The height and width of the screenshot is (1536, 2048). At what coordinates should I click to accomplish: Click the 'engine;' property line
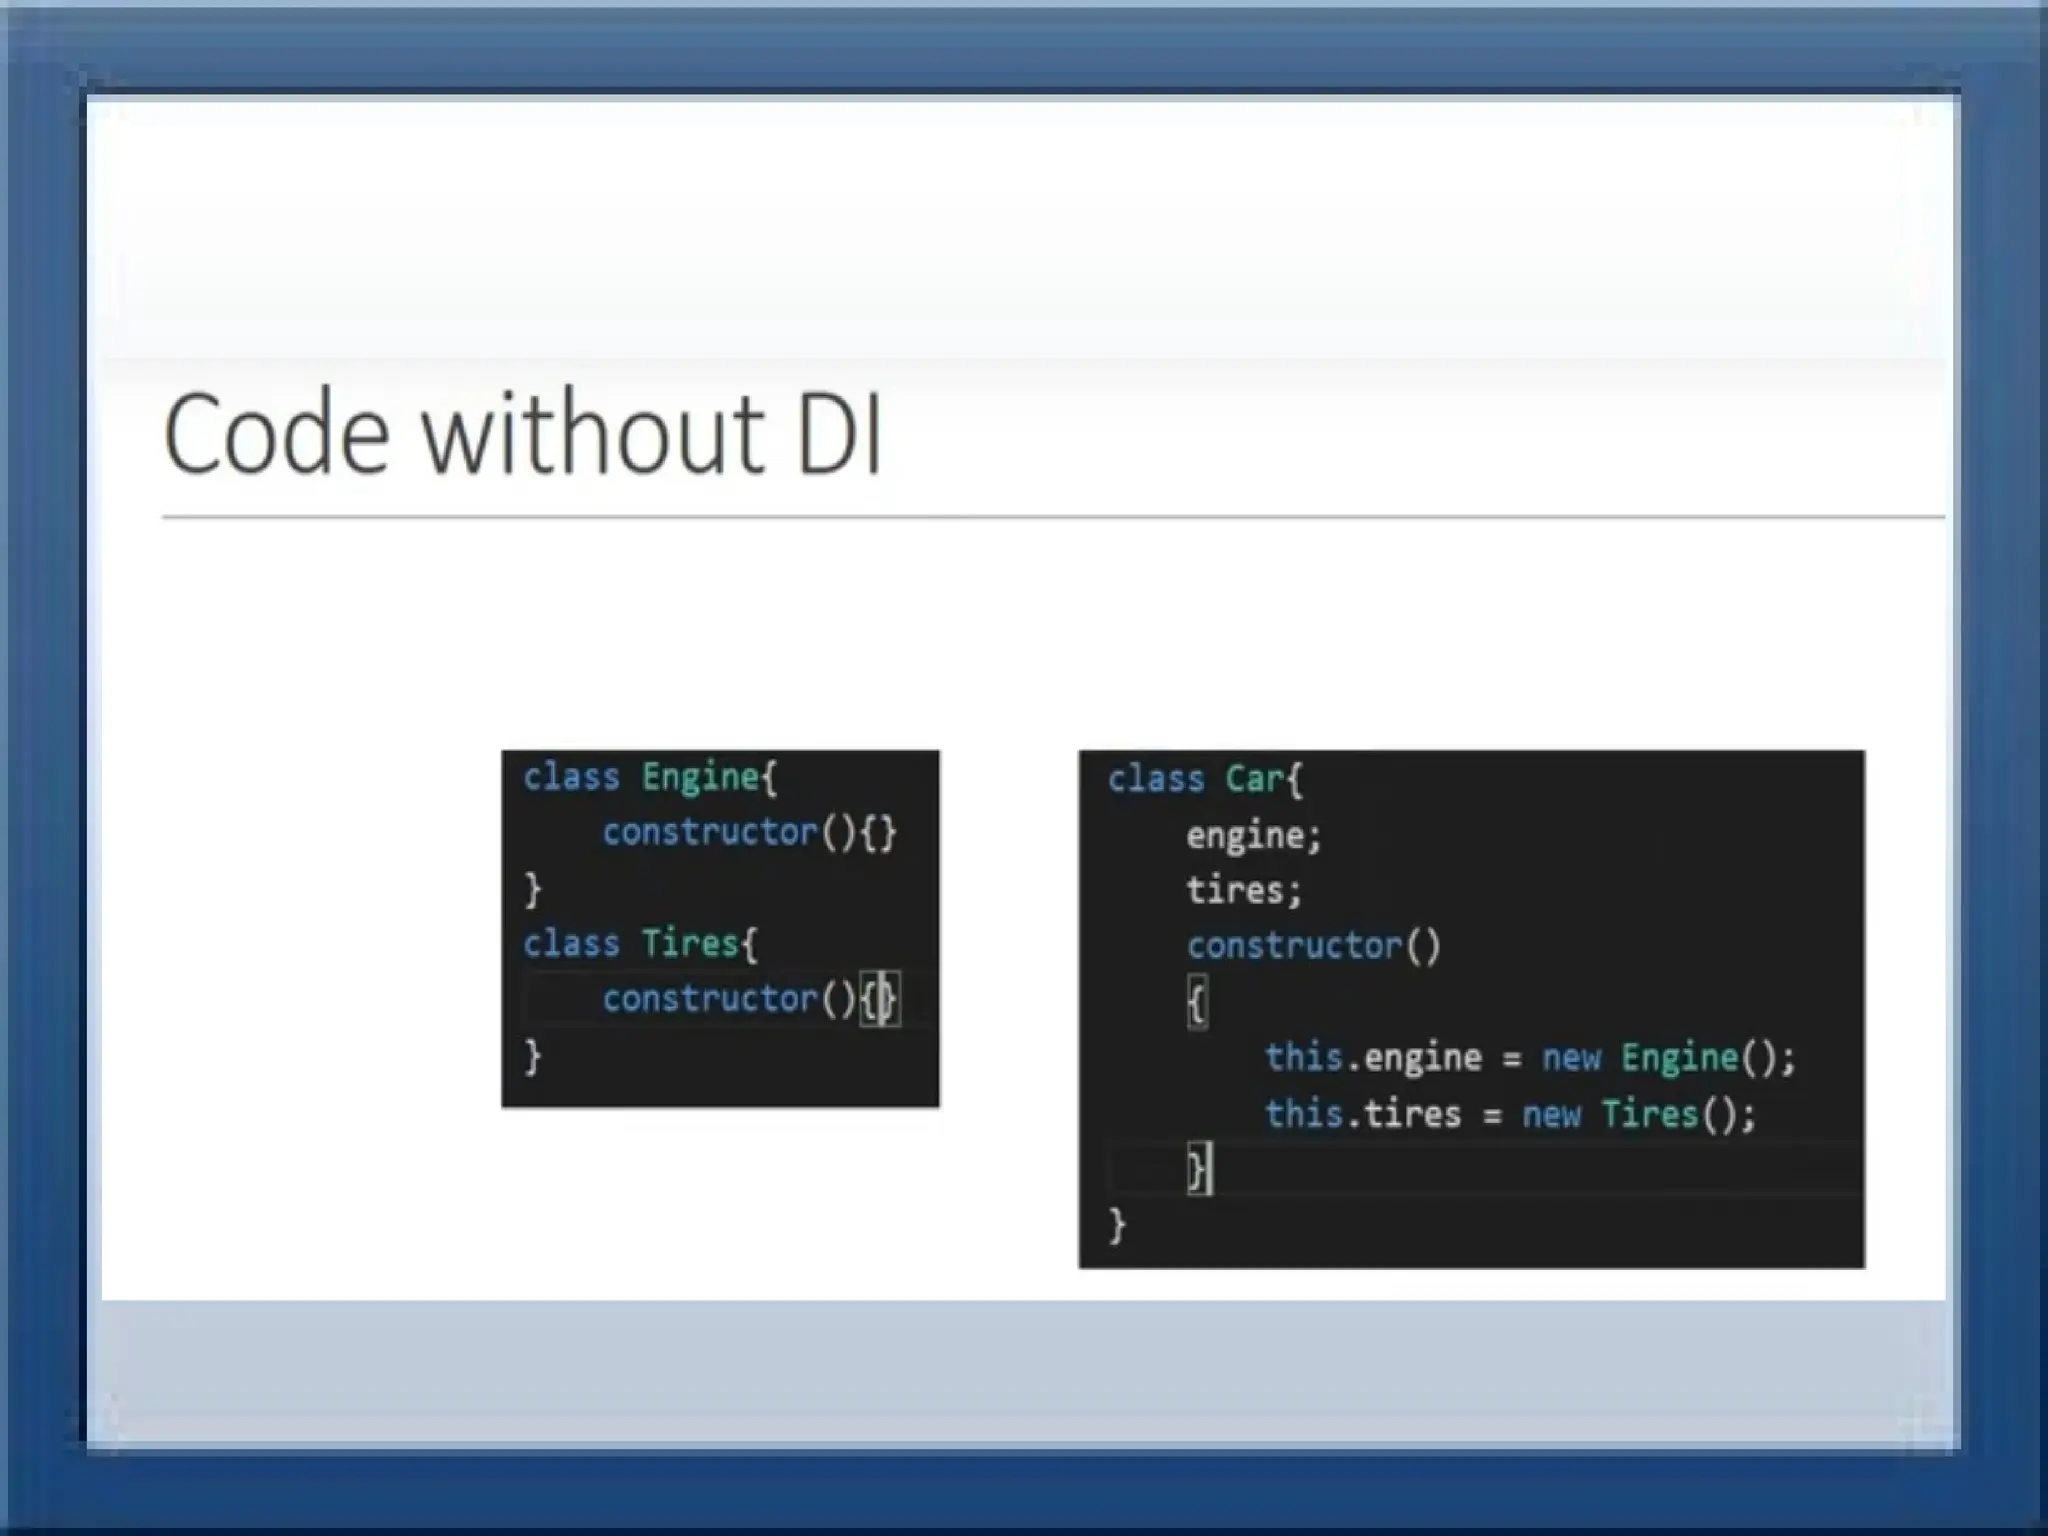(1254, 836)
